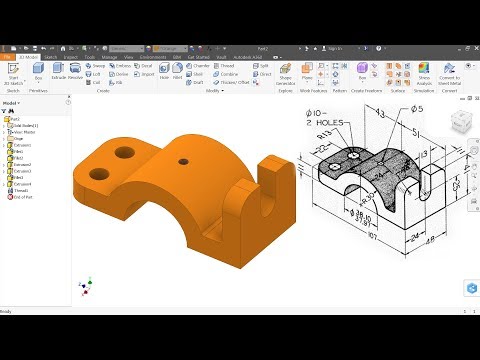Start Stress Analysis simulation
This screenshot has width=480, height=360.
coord(424,73)
